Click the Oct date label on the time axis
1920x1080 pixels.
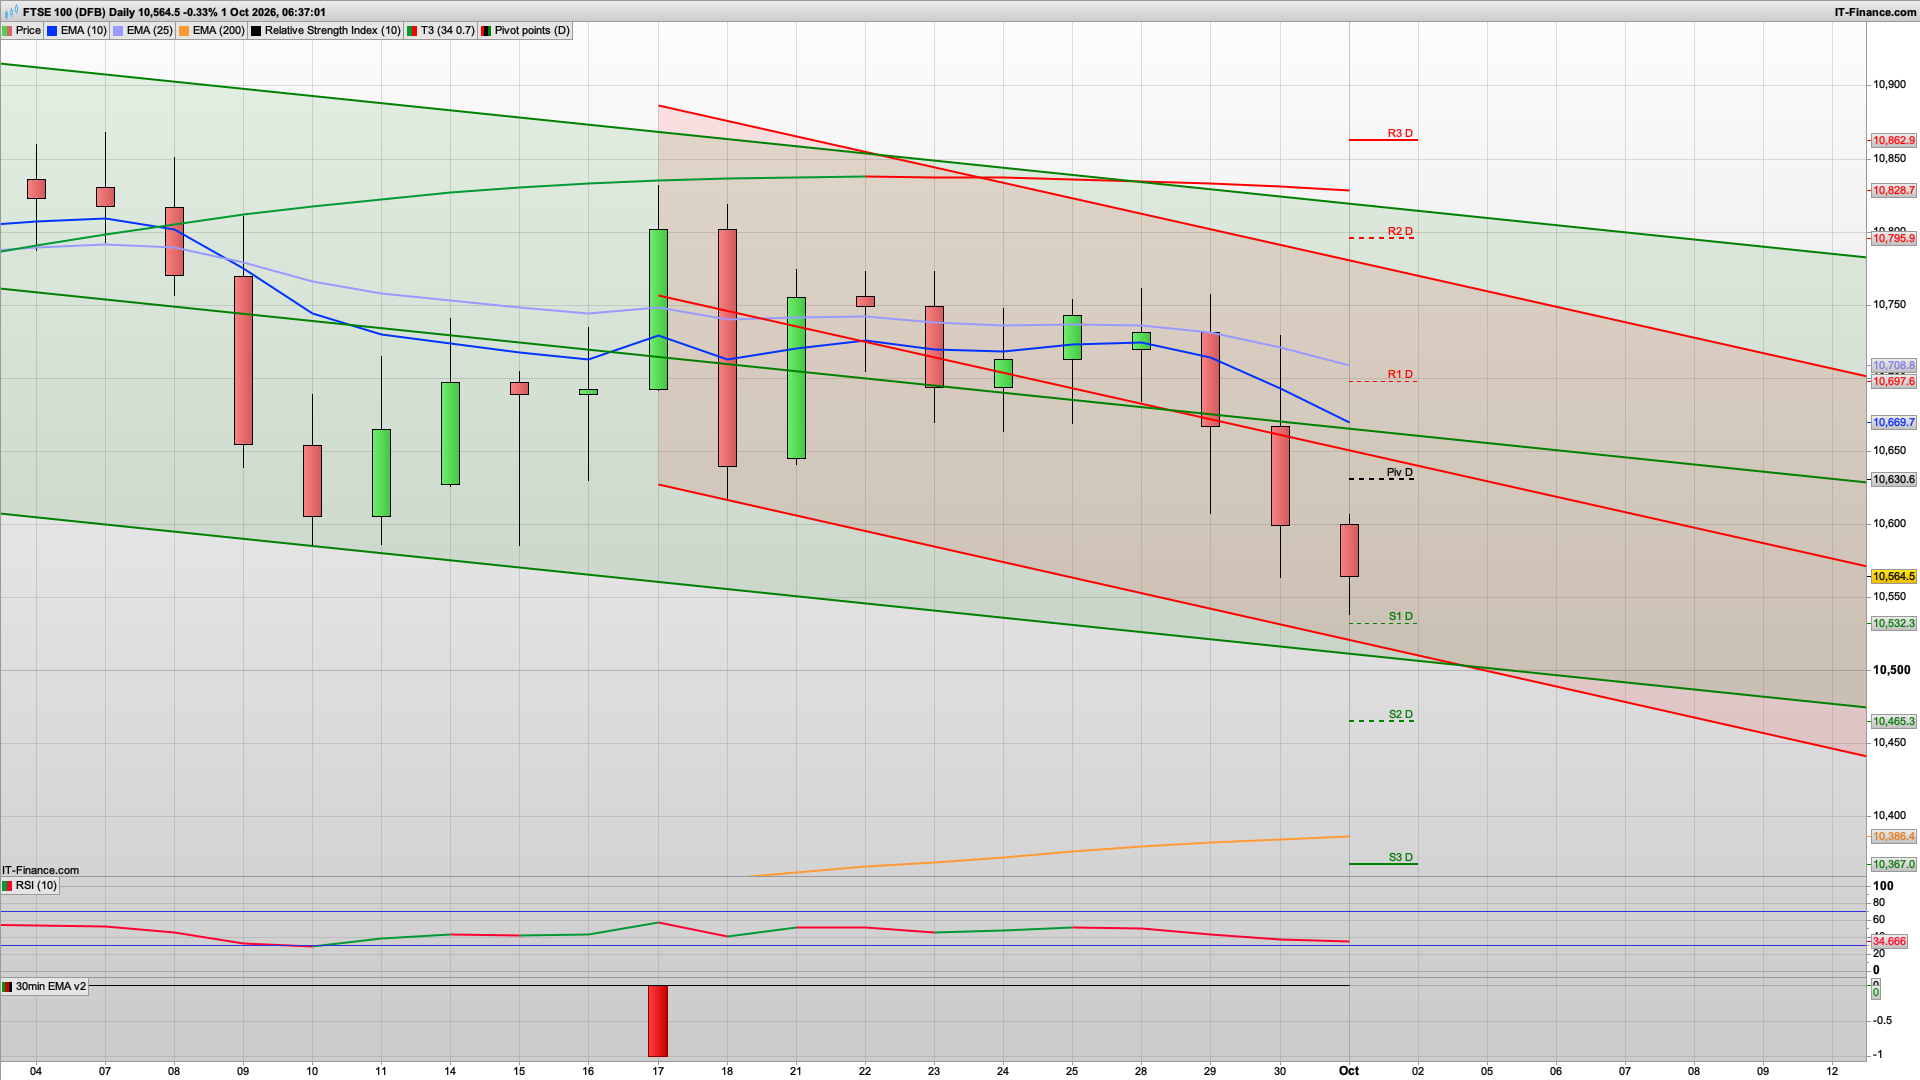(x=1349, y=1071)
